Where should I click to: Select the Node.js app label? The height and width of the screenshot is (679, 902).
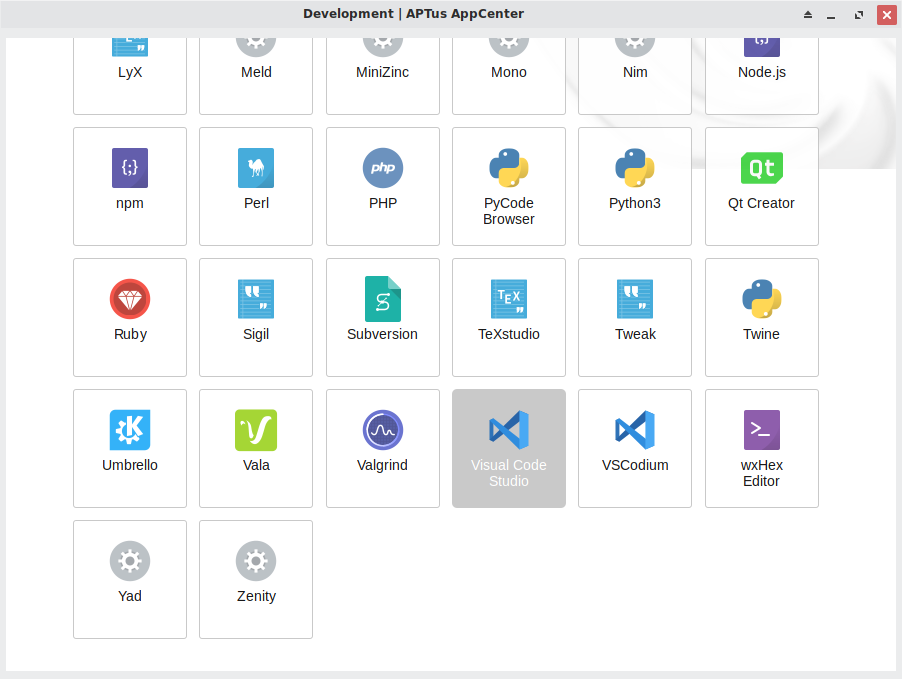(x=762, y=72)
